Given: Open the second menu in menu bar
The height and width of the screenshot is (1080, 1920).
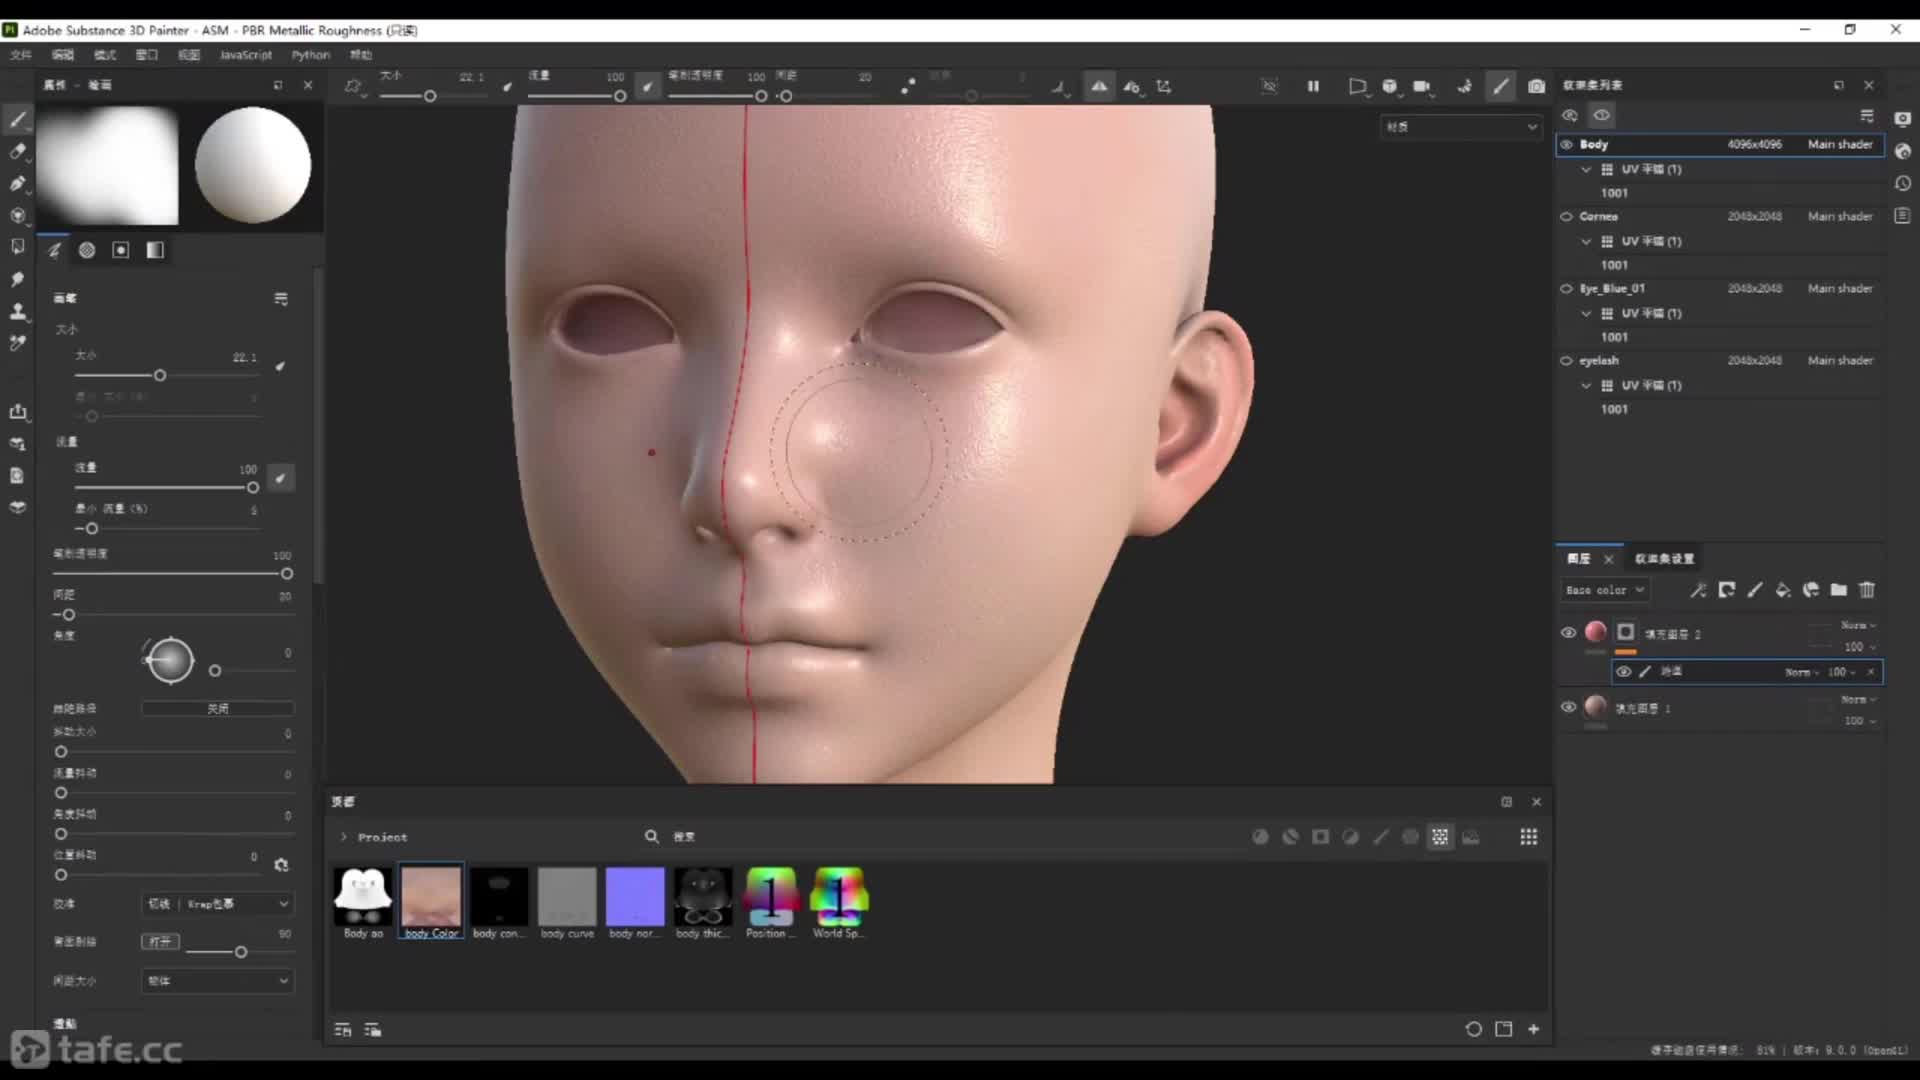Looking at the screenshot, I should (63, 55).
